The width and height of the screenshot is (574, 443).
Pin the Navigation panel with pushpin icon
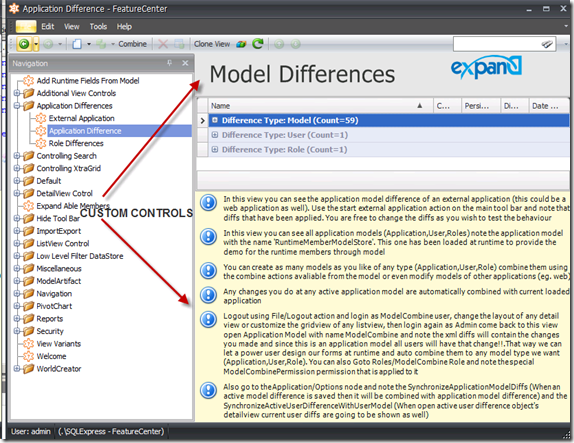(169, 63)
